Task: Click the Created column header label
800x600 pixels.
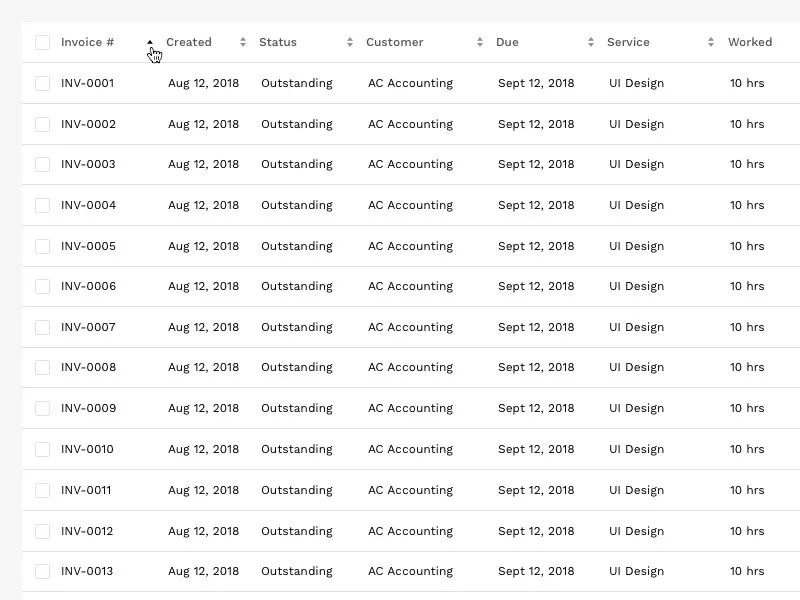Action: point(189,42)
